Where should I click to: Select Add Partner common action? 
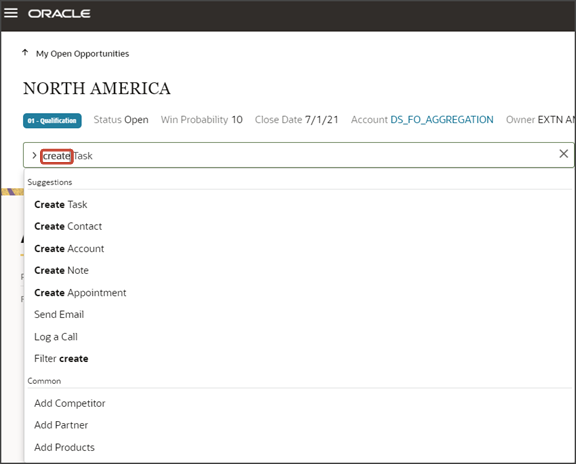pyautogui.click(x=61, y=425)
